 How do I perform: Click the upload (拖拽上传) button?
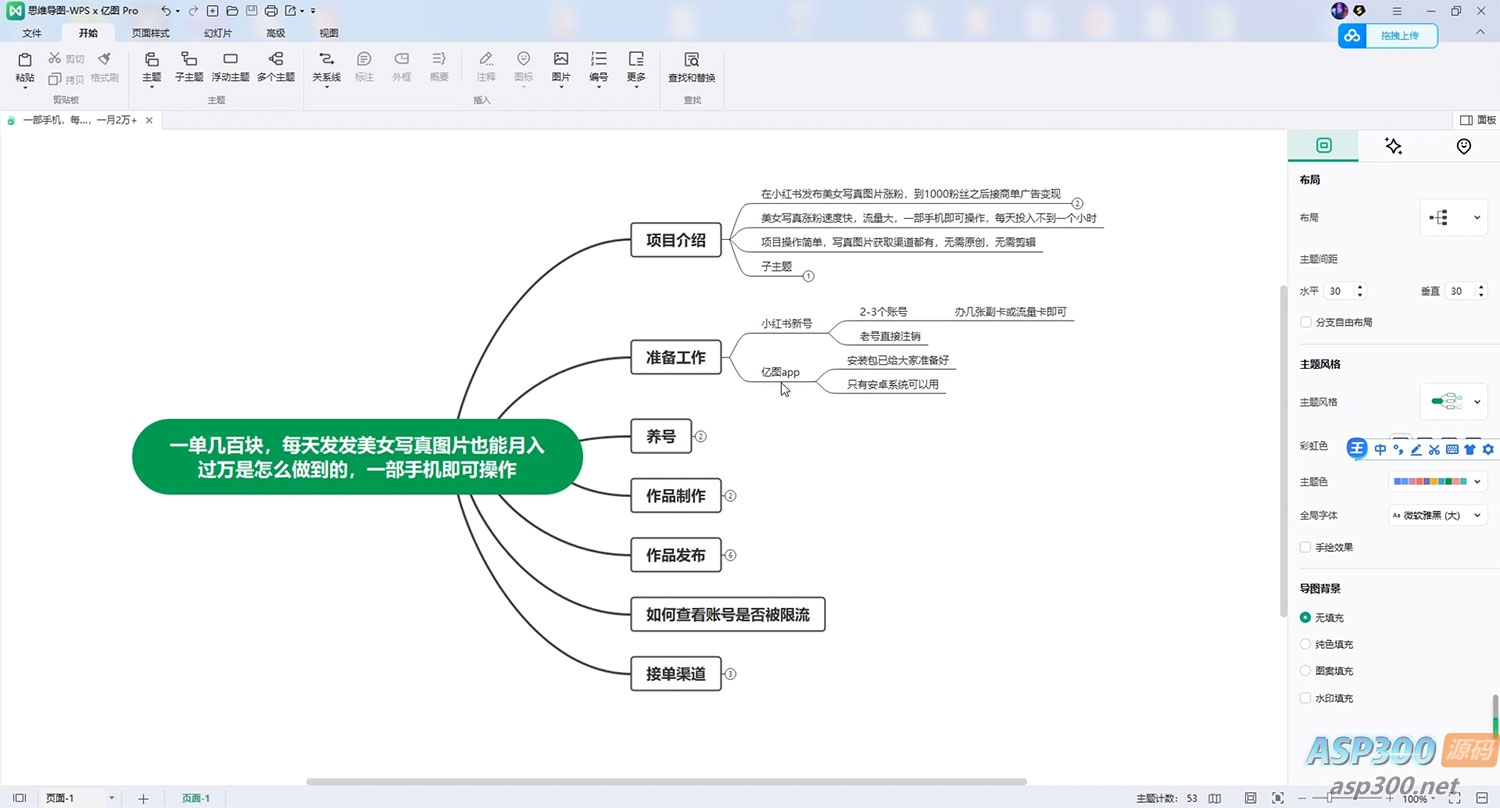coord(1388,36)
